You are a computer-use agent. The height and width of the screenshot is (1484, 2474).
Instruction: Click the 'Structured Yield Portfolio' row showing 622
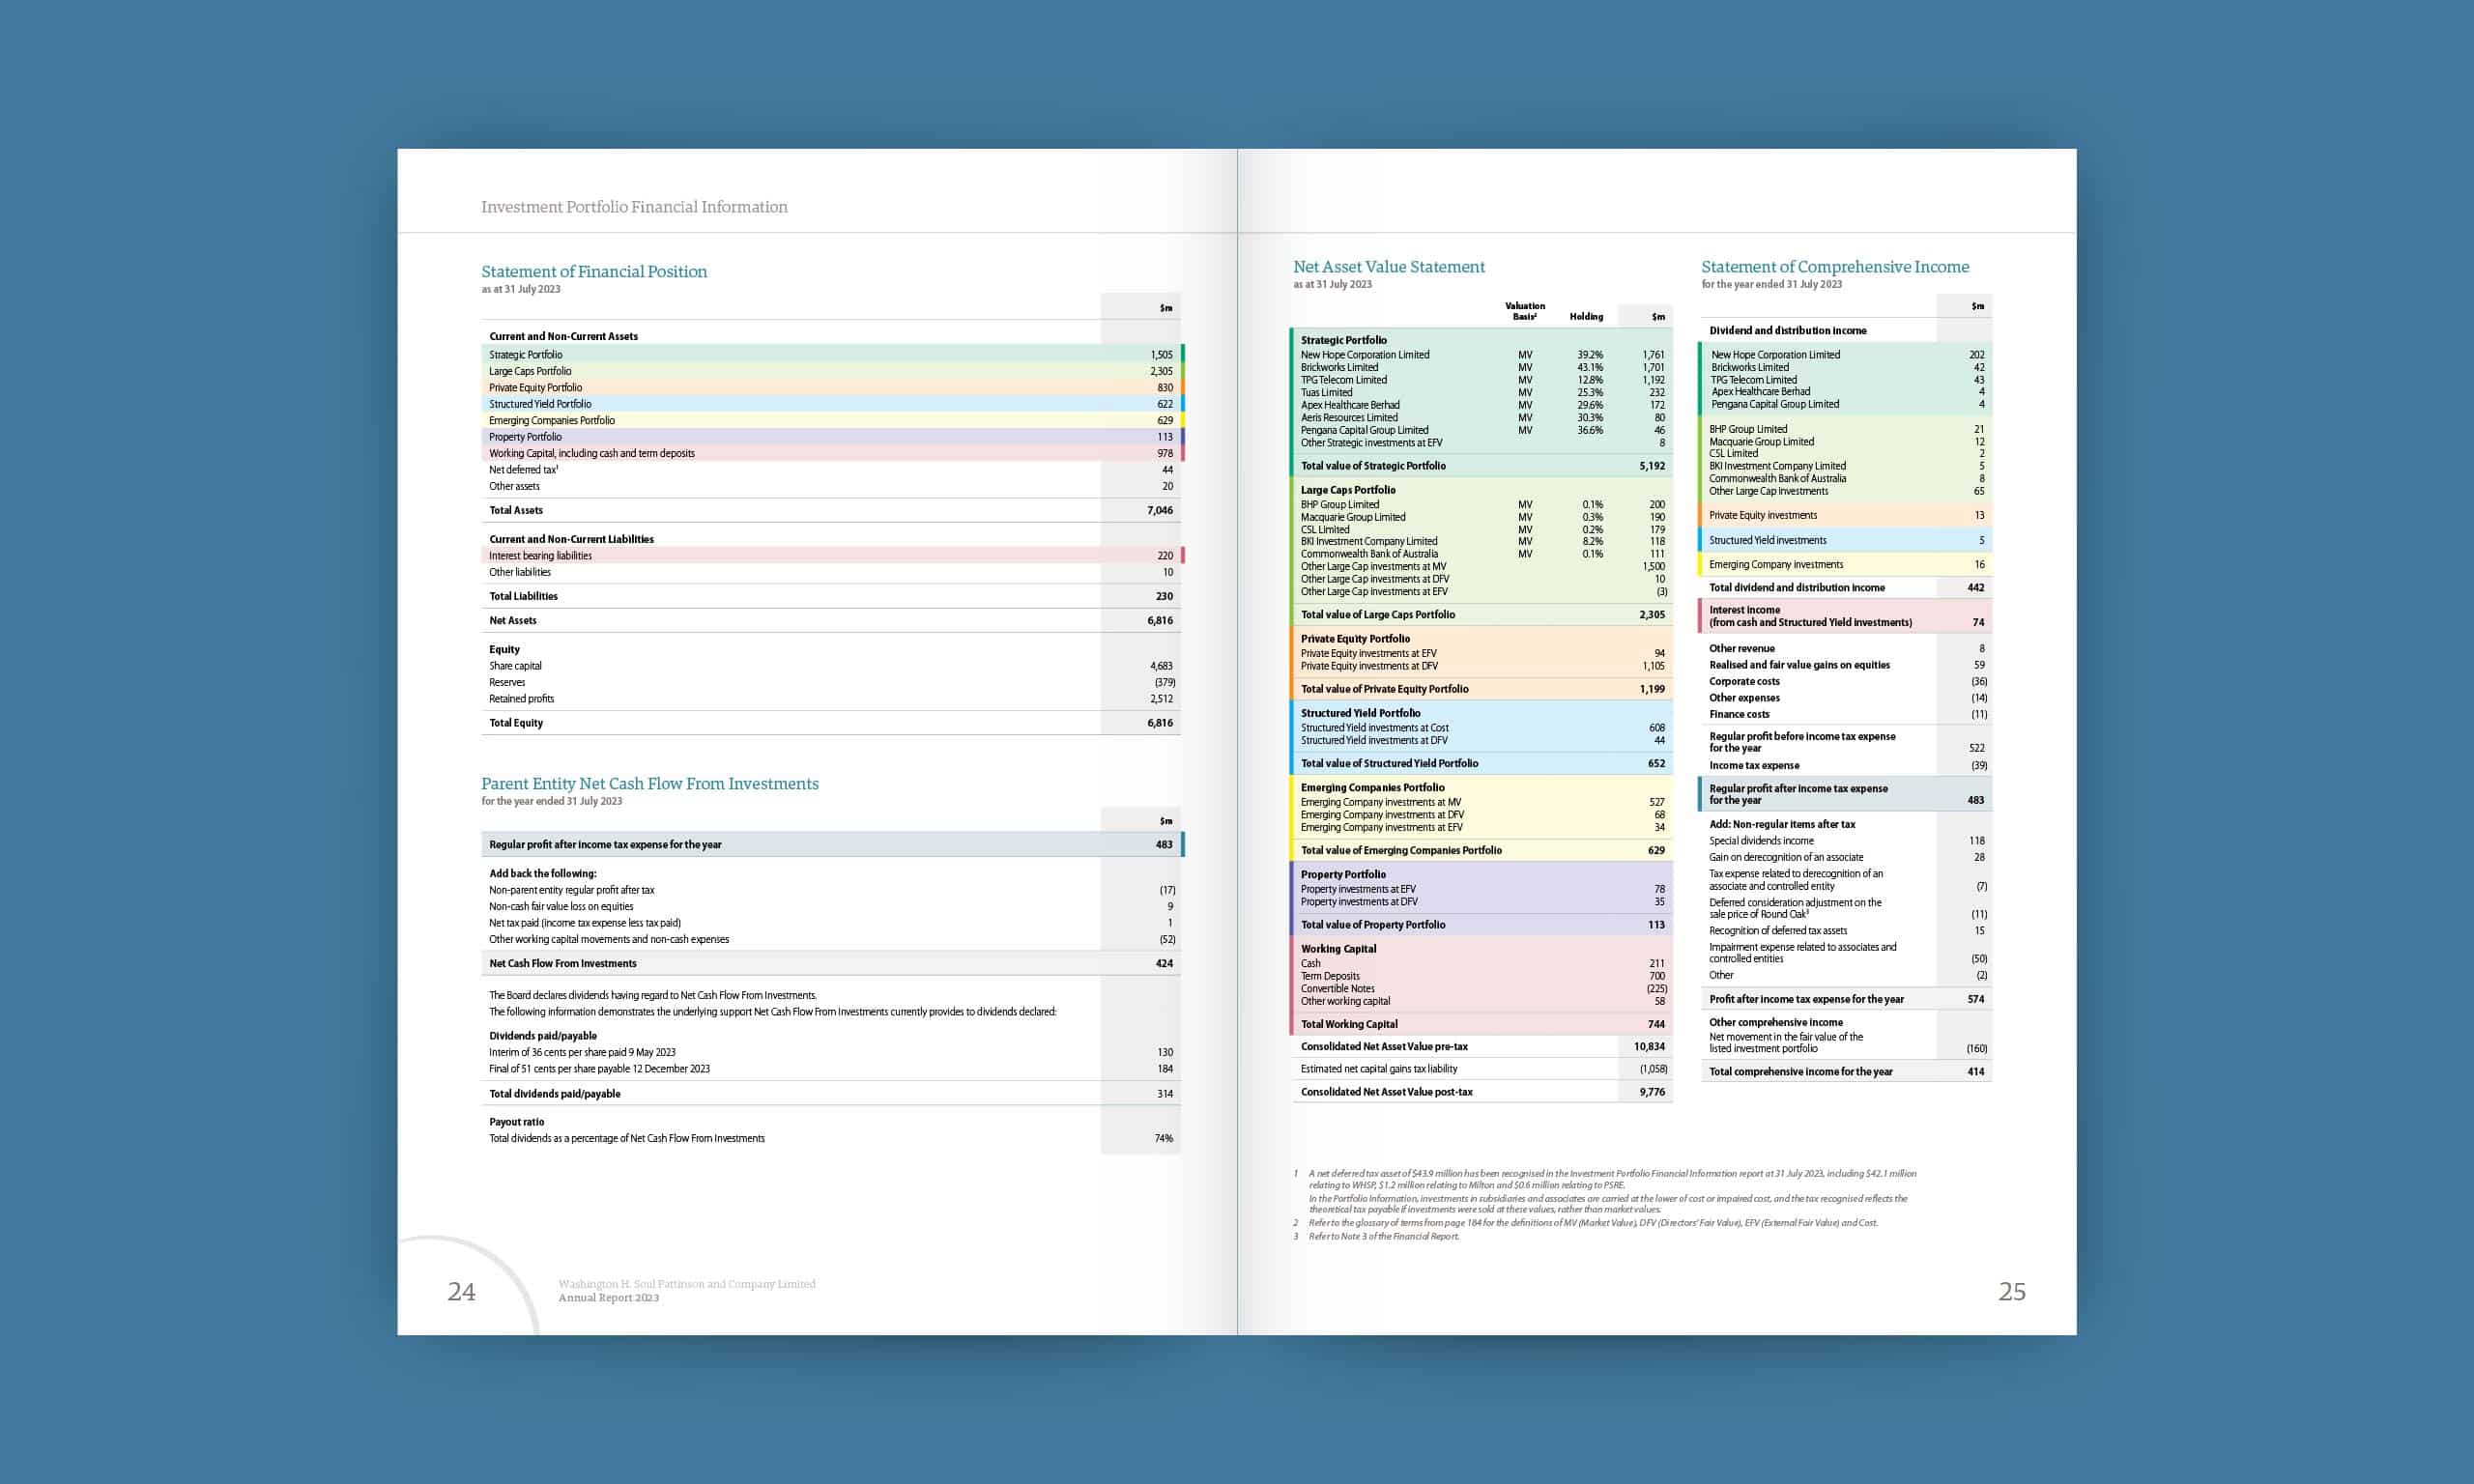pyautogui.click(x=832, y=404)
